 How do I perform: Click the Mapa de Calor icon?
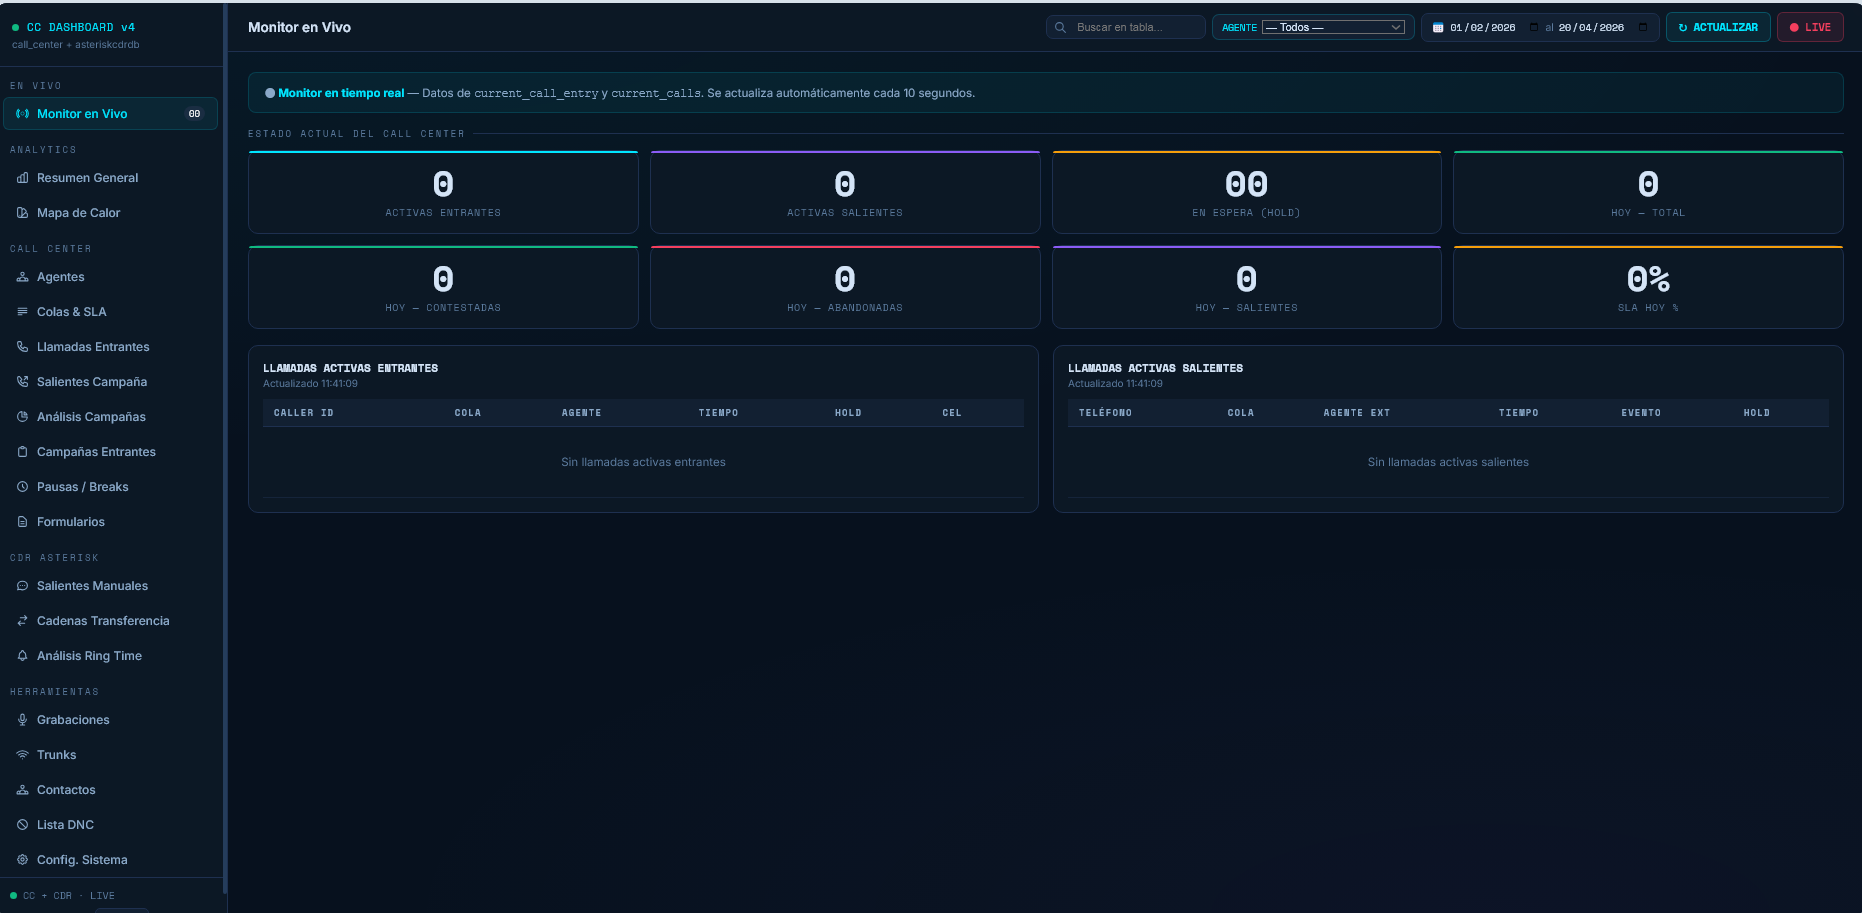coord(22,213)
